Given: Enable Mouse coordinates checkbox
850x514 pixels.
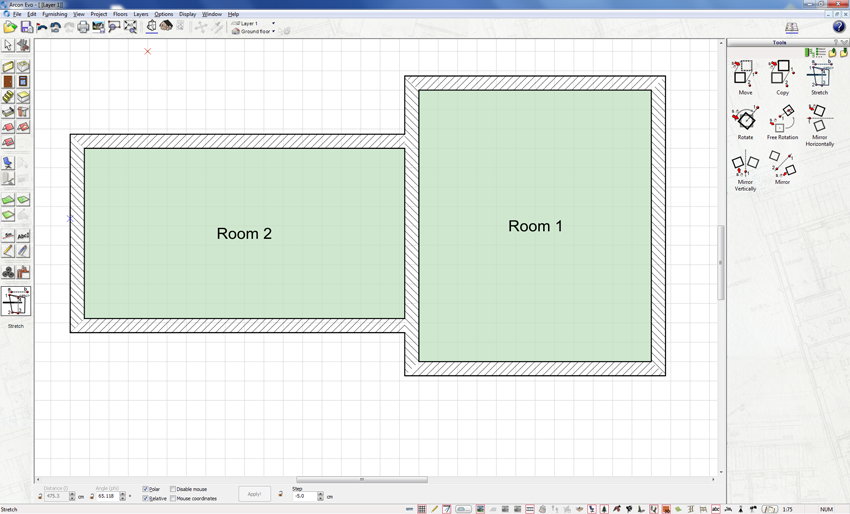Looking at the screenshot, I should (x=173, y=498).
